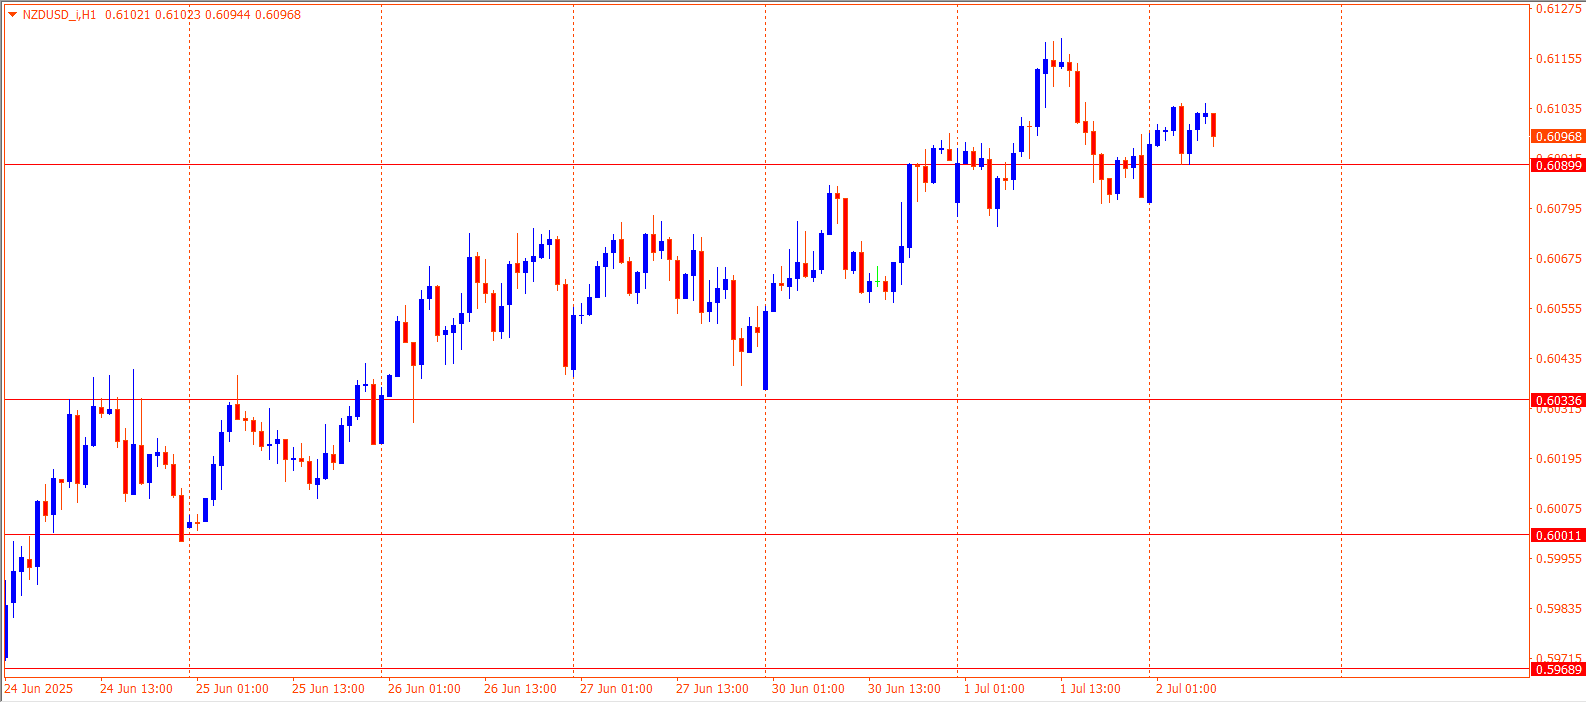The width and height of the screenshot is (1586, 703).
Task: Click the 0.60075 price scale label
Action: pos(1559,509)
